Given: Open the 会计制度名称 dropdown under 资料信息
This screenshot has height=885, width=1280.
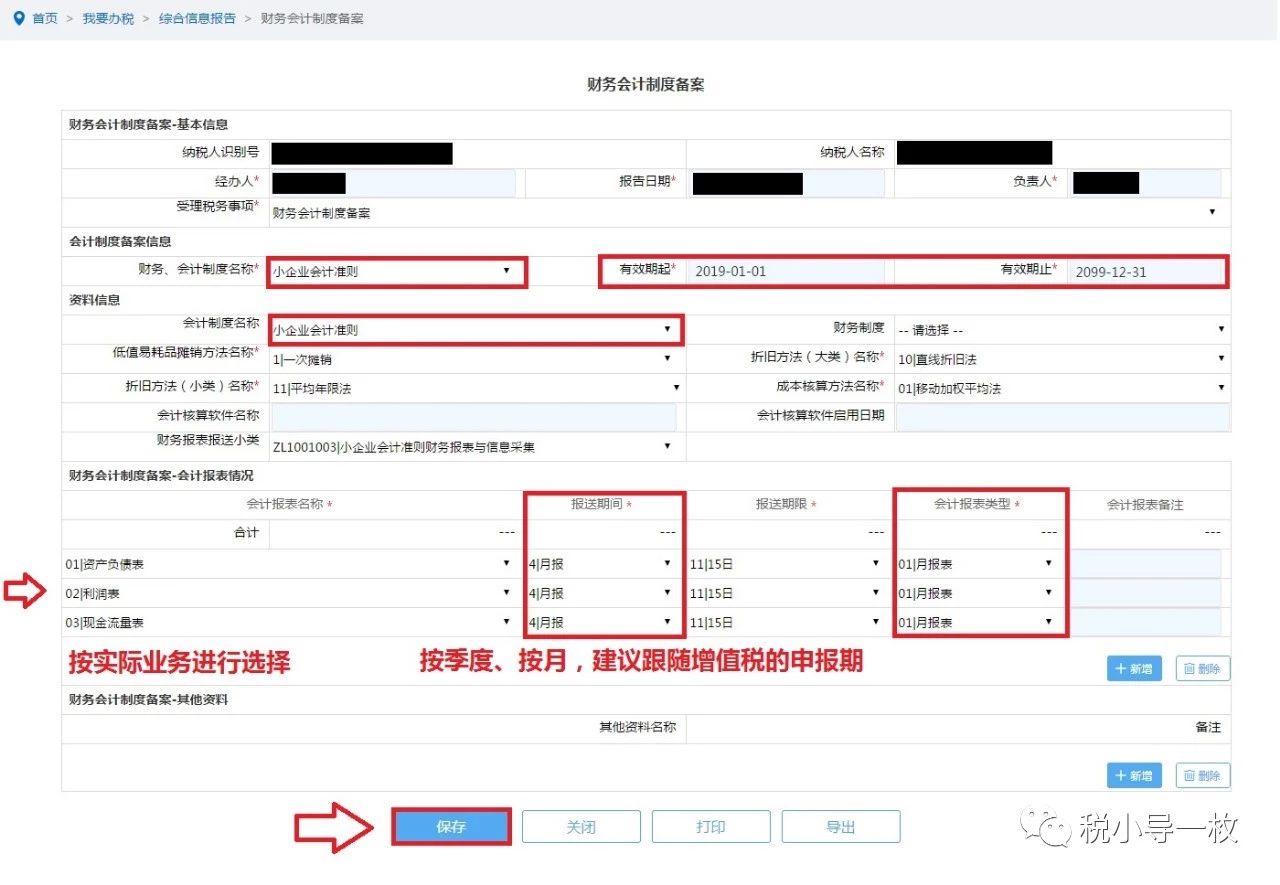Looking at the screenshot, I should 474,330.
